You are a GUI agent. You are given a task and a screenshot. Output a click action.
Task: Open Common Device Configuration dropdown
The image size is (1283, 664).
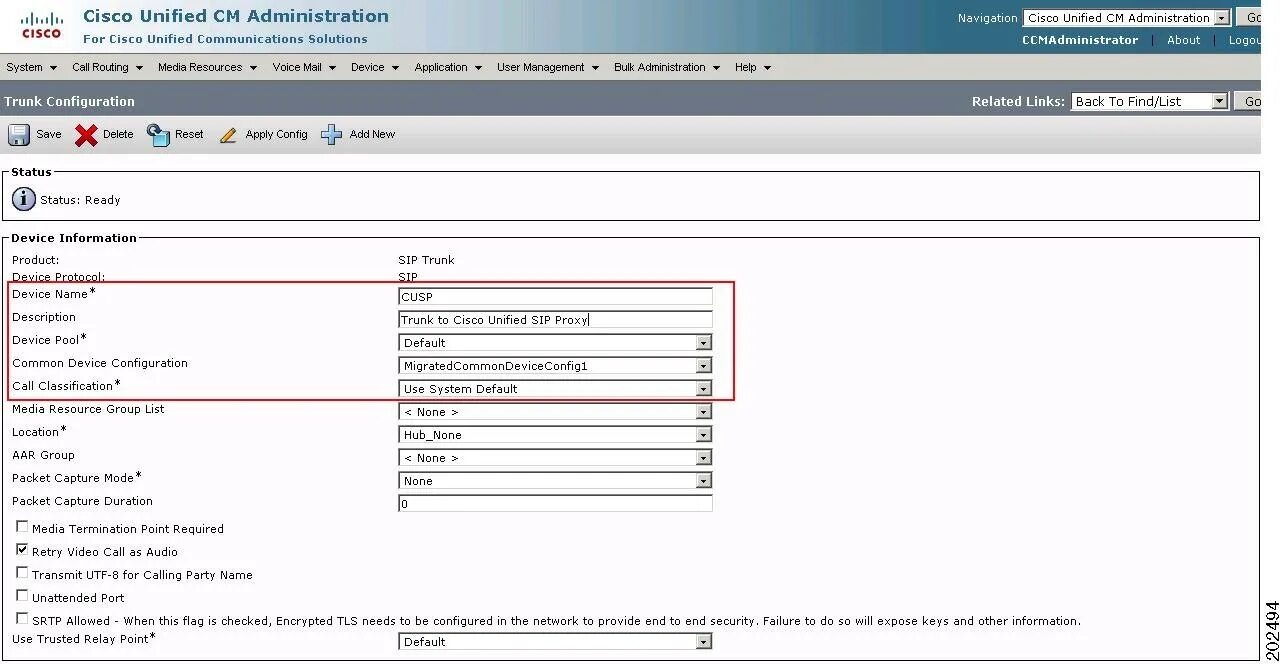[x=555, y=365]
